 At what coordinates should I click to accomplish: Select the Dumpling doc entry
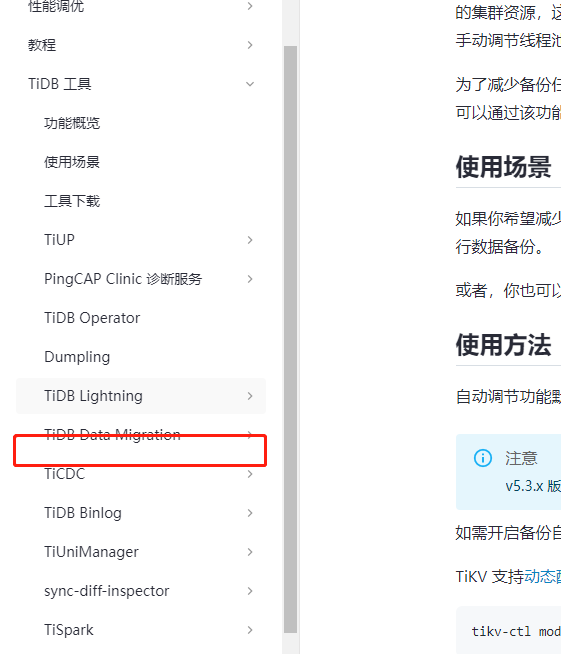point(77,357)
